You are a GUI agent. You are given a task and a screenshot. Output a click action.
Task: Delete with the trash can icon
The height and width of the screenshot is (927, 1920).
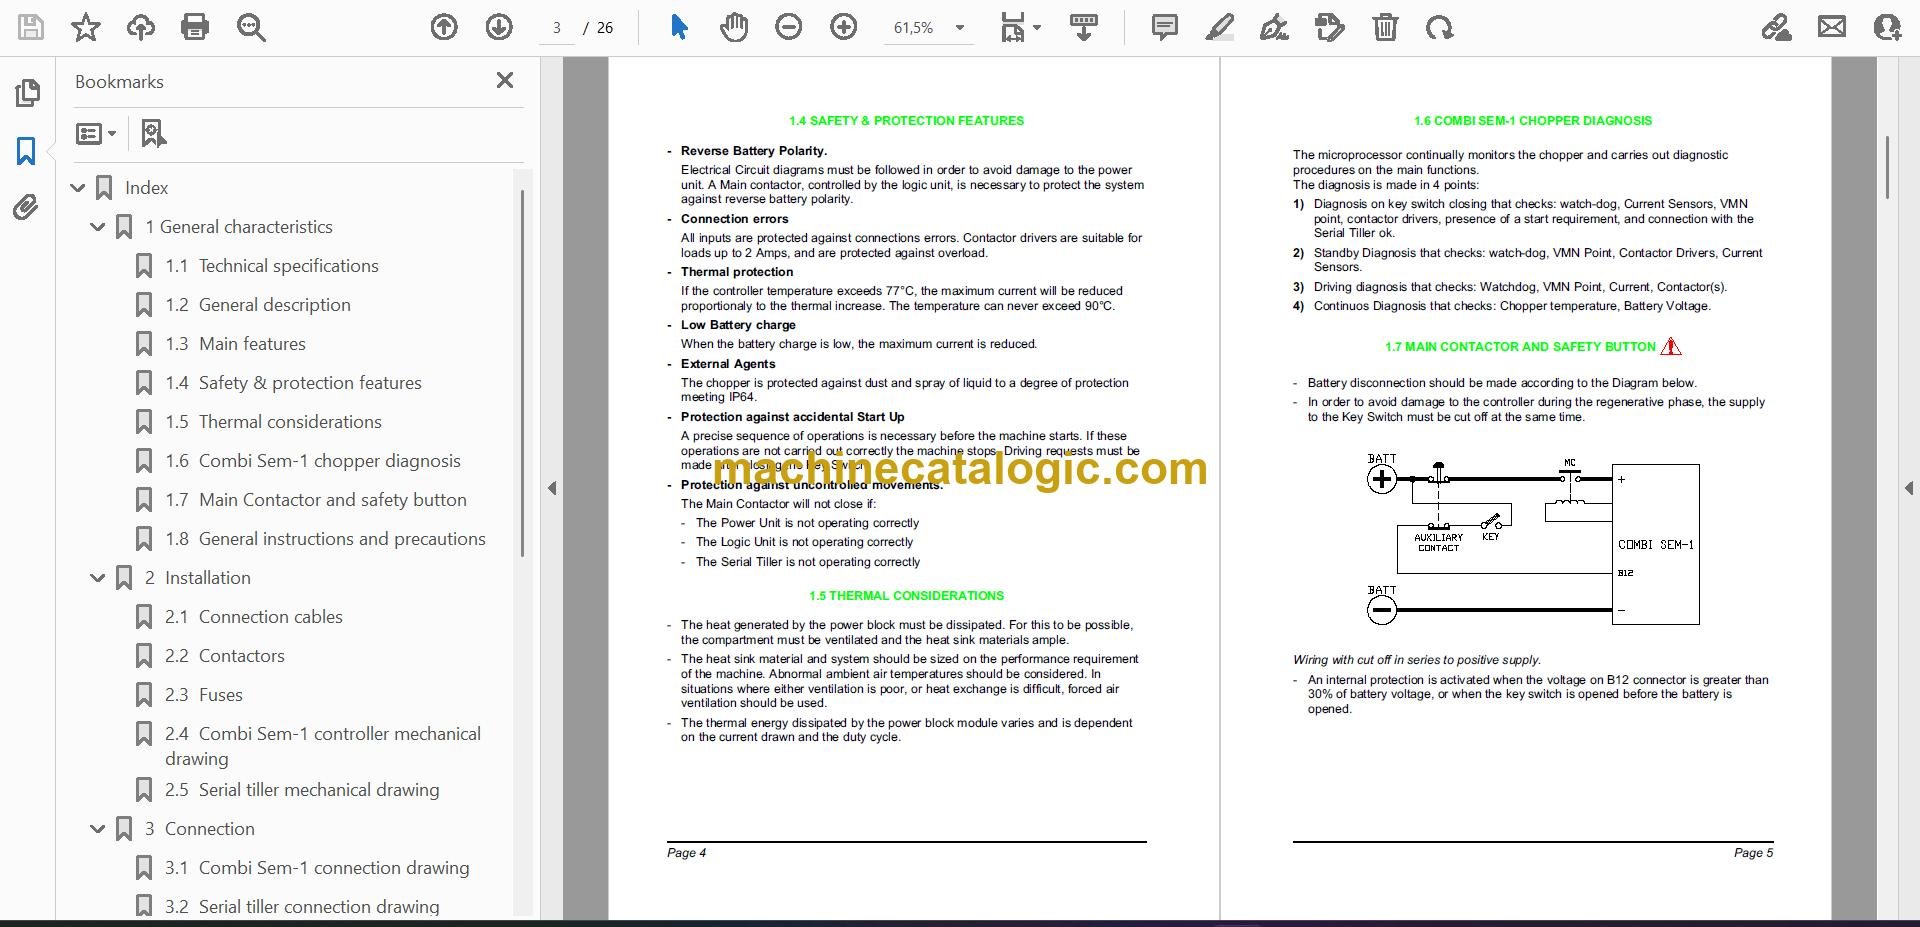[x=1385, y=27]
